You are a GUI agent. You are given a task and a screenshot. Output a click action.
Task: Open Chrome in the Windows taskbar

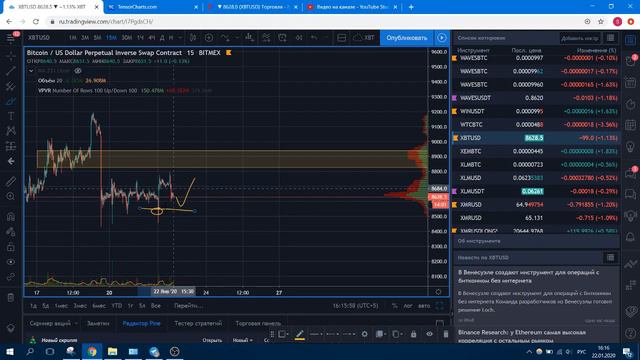[x=91, y=351]
